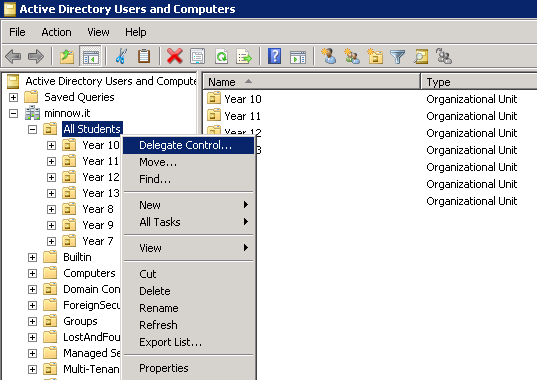Expand the Computers tree node

pyautogui.click(x=33, y=274)
